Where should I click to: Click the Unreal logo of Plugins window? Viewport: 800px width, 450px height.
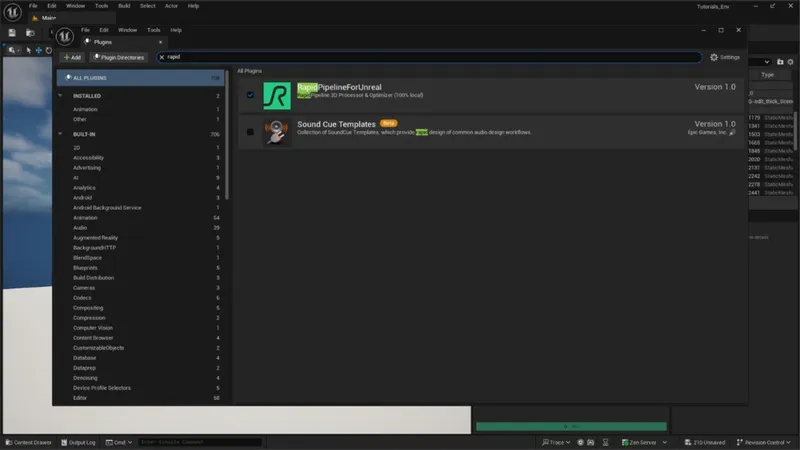(x=65, y=36)
